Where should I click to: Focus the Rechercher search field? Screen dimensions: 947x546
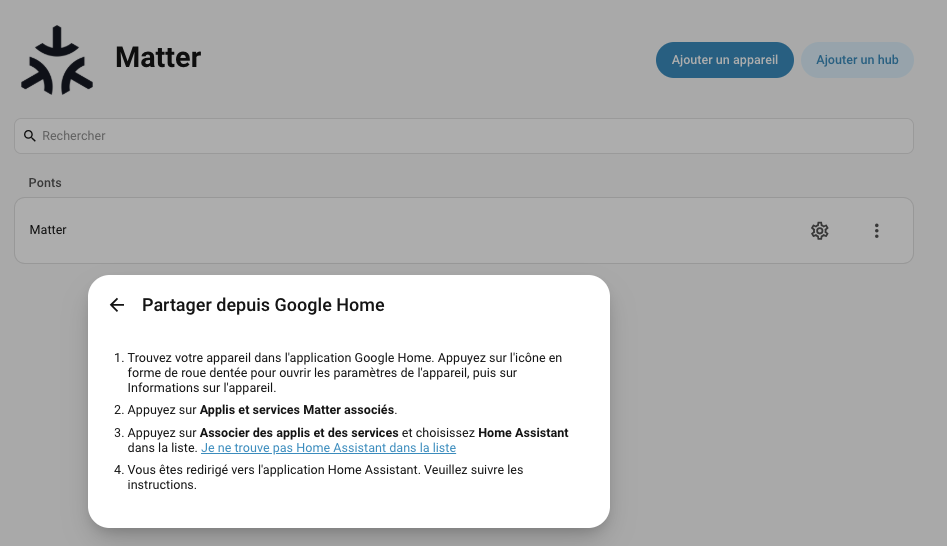[464, 136]
